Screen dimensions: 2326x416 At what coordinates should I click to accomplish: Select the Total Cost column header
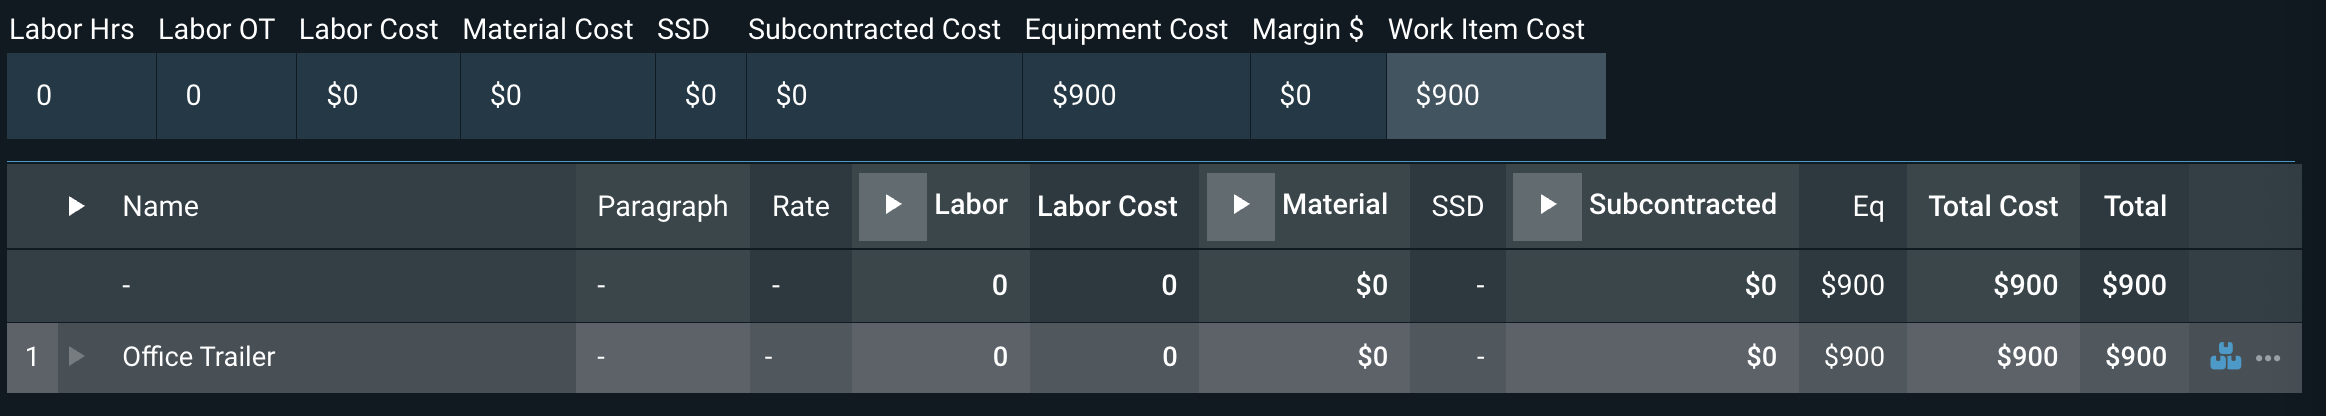1993,206
